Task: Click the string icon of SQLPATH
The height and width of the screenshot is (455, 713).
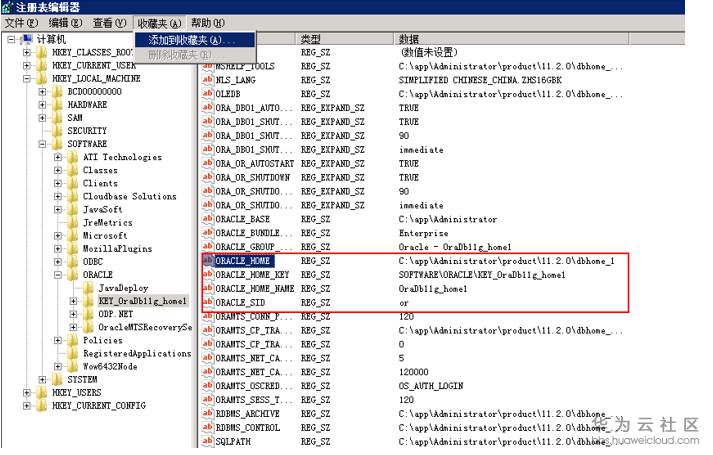Action: pyautogui.click(x=208, y=441)
